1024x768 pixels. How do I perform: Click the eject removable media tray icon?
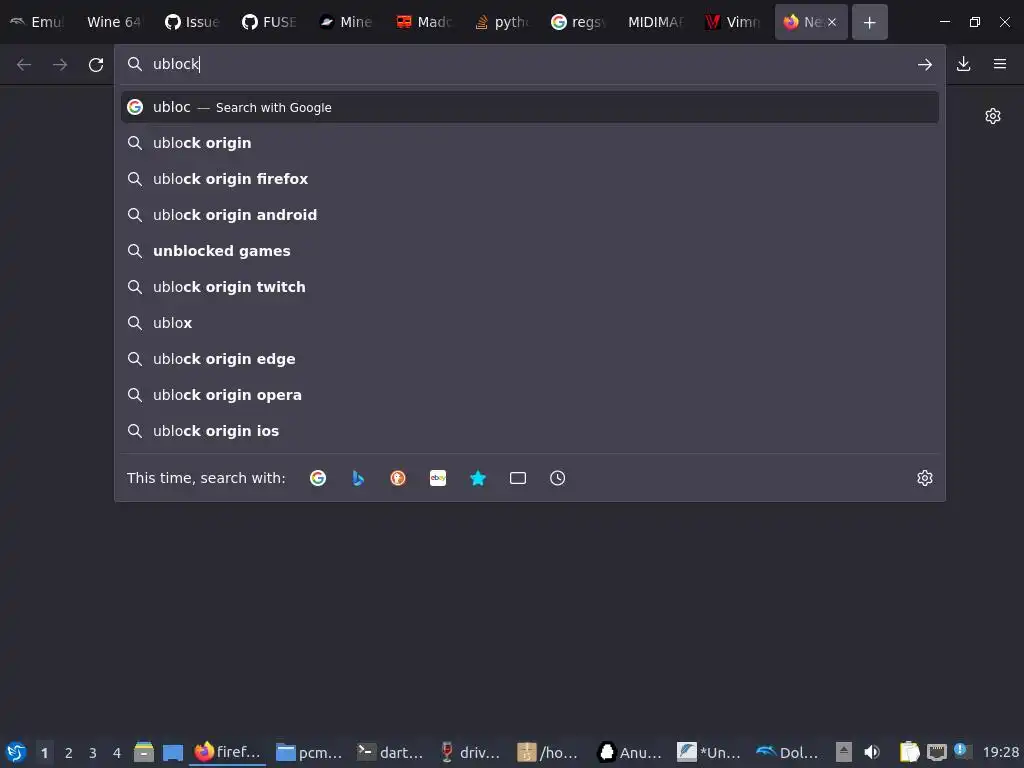(844, 752)
